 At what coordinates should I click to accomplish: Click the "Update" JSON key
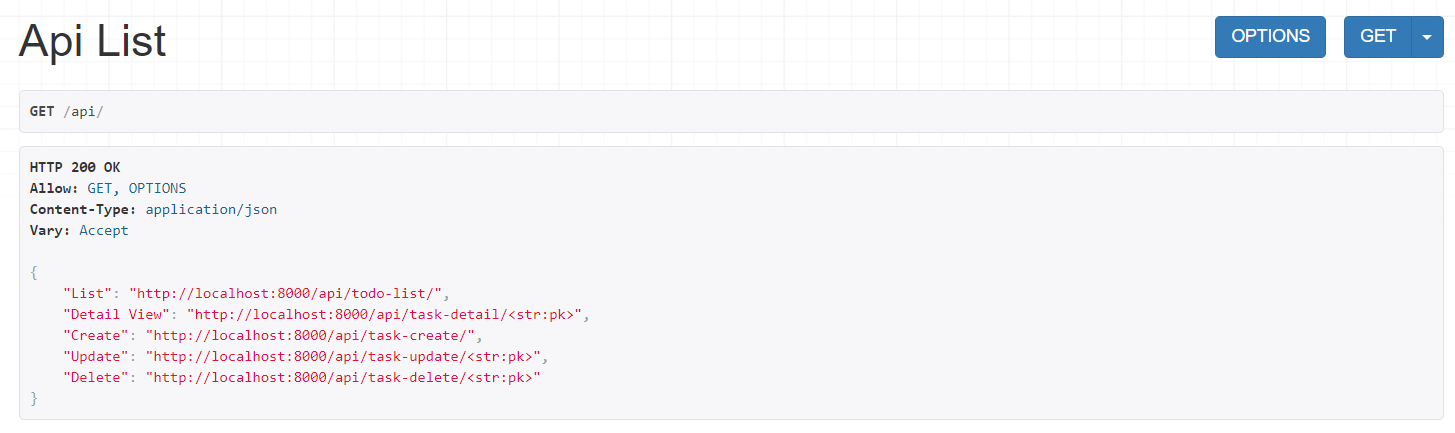click(x=95, y=356)
